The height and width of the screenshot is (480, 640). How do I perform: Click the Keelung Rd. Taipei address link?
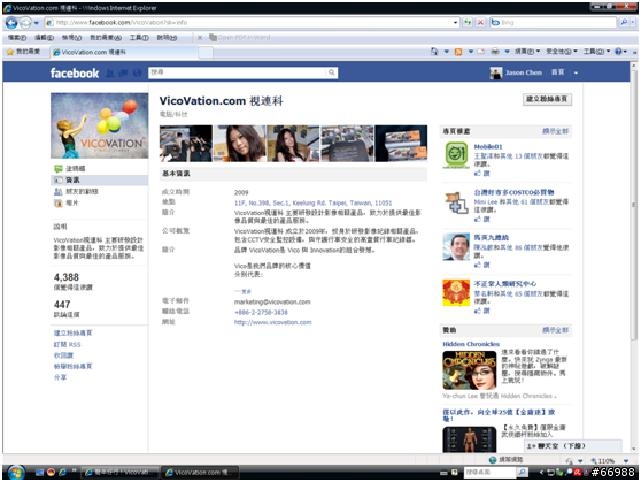click(313, 203)
